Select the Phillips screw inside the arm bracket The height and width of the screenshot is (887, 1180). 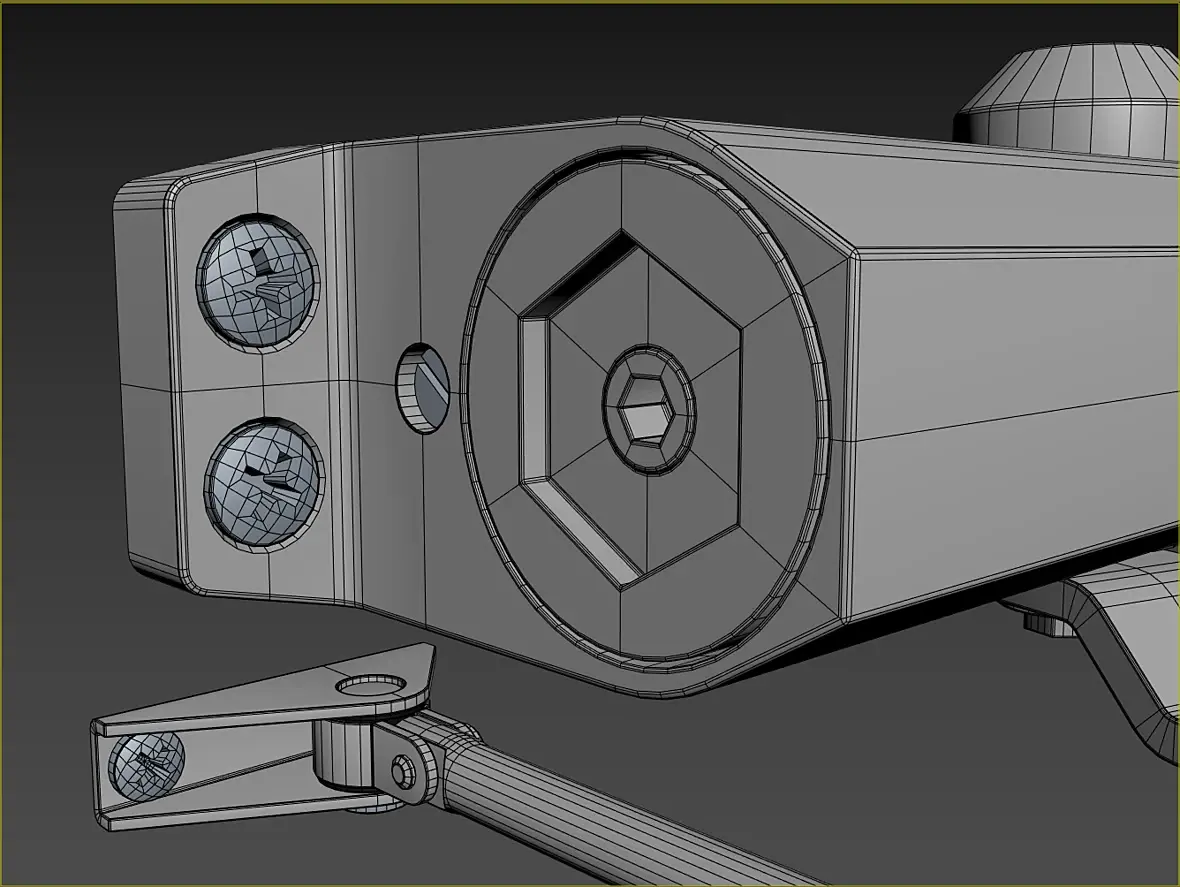(147, 766)
